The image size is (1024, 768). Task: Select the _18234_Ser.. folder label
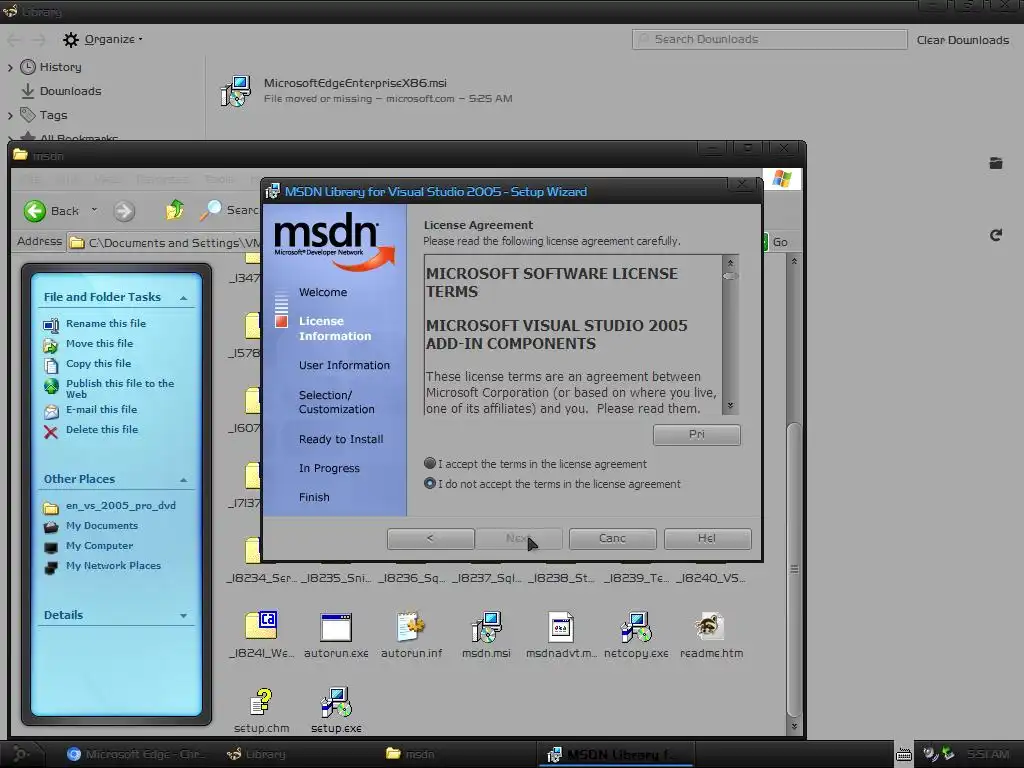[x=261, y=578]
